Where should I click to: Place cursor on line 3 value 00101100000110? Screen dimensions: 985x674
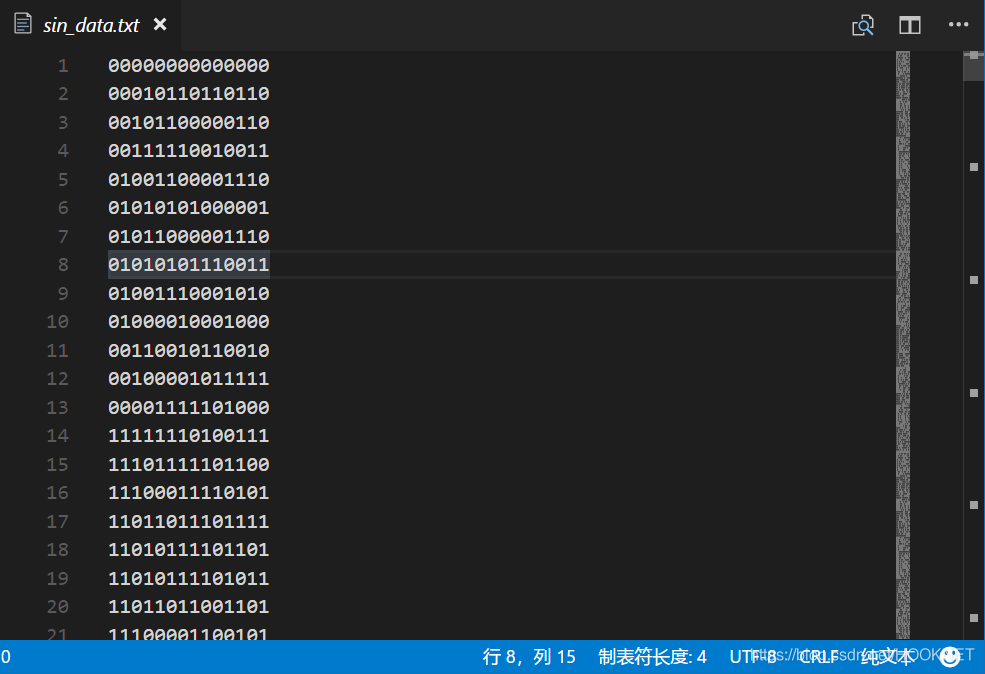pyautogui.click(x=188, y=122)
